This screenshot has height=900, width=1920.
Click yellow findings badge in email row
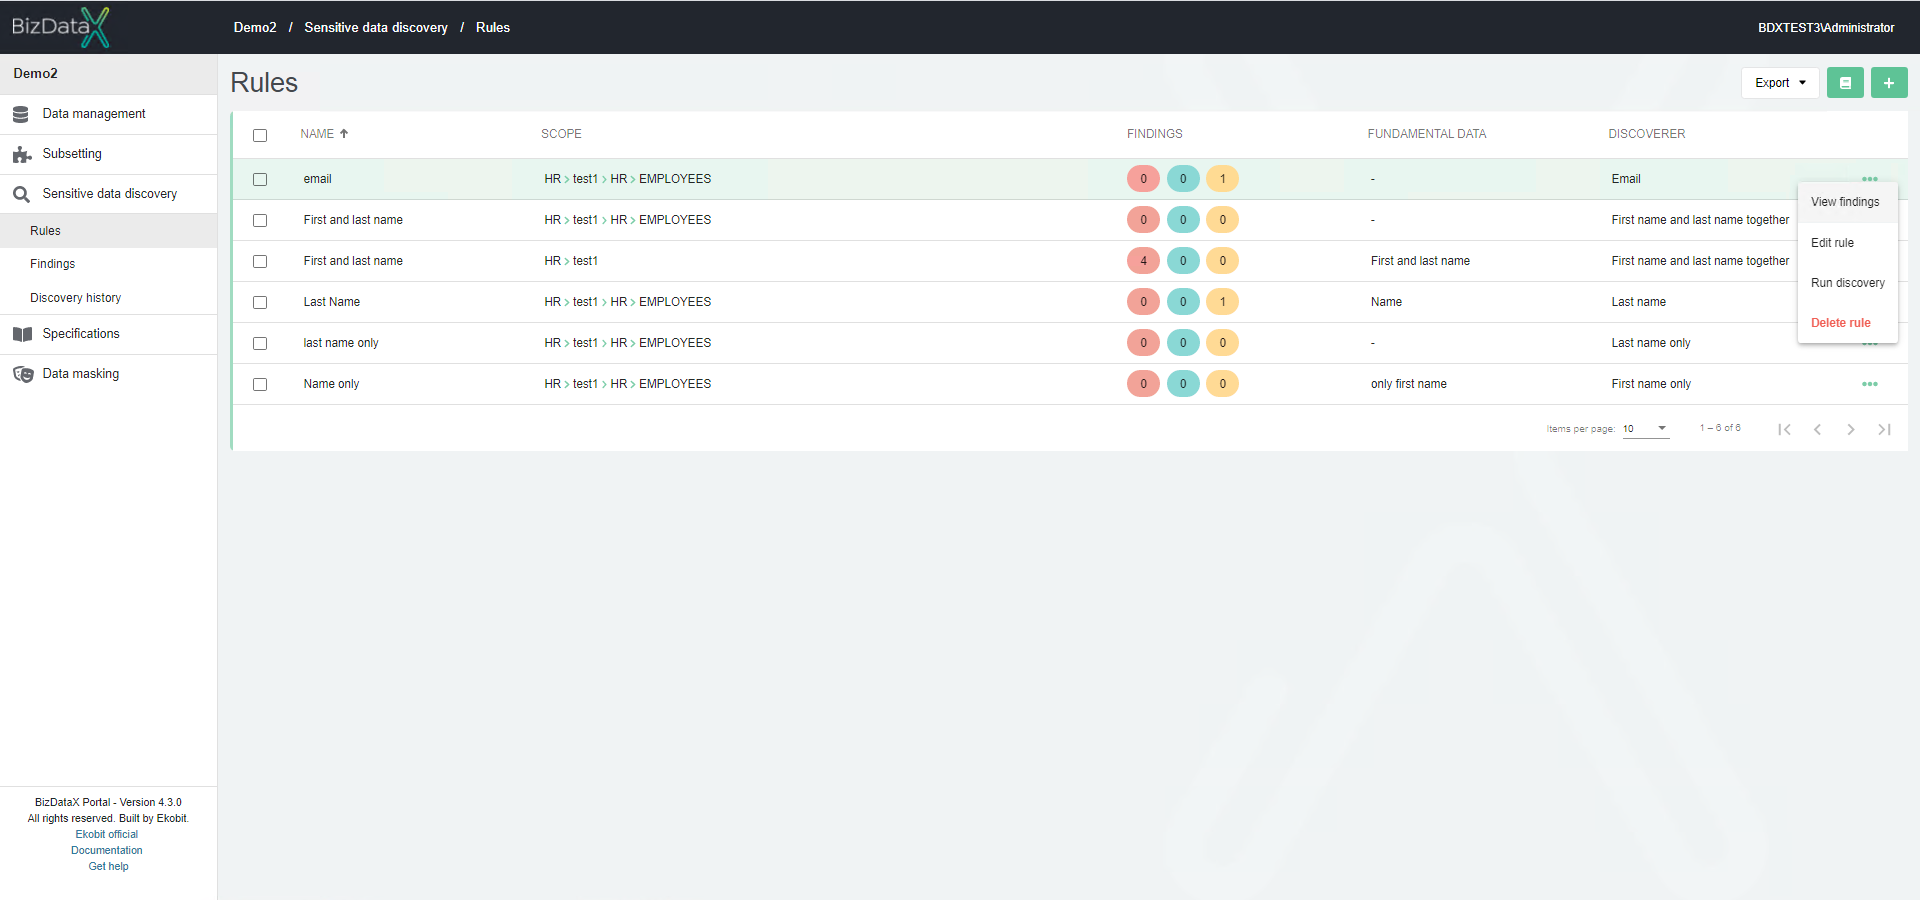(x=1222, y=179)
